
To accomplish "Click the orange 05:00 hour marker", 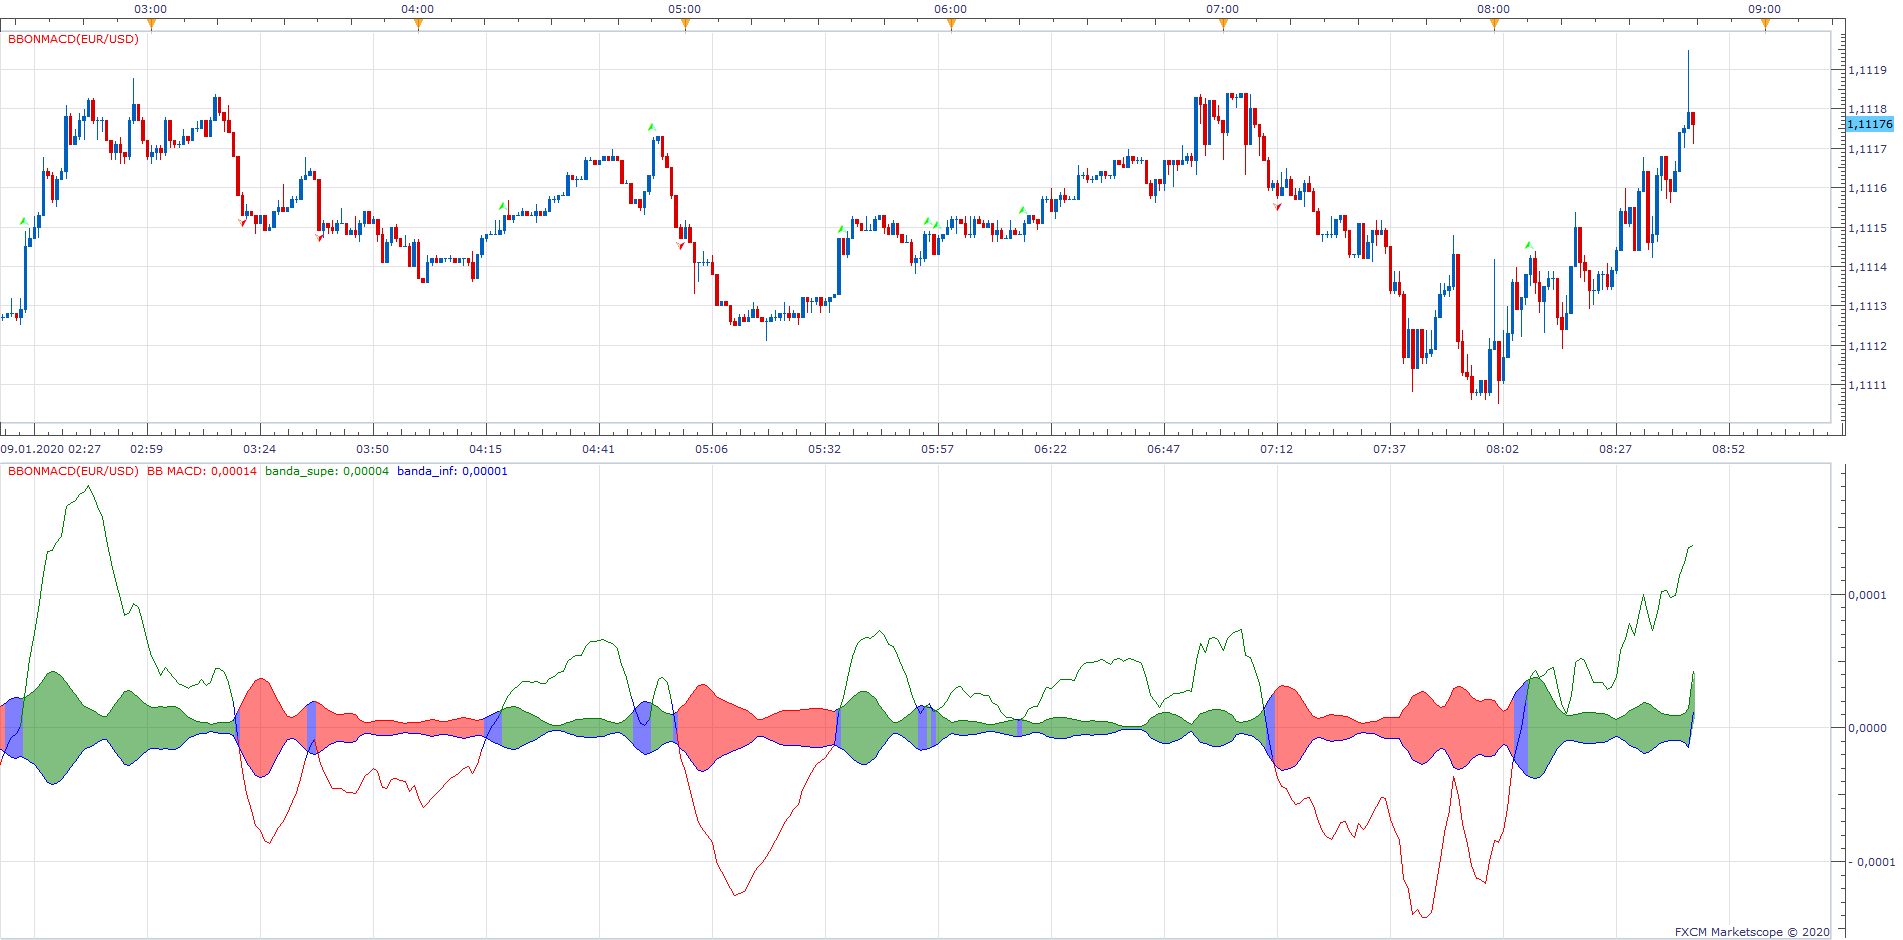I will pos(685,25).
